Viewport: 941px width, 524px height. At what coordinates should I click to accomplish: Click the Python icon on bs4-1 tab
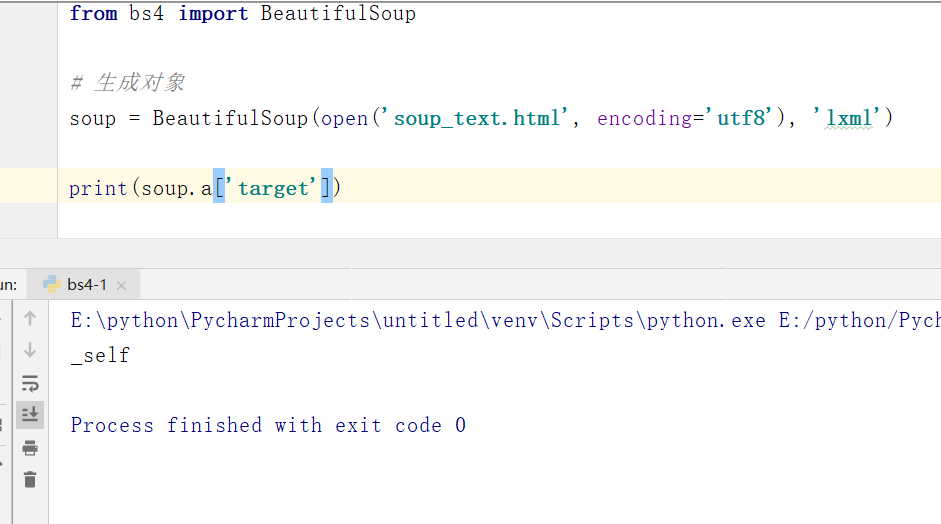tap(52, 285)
